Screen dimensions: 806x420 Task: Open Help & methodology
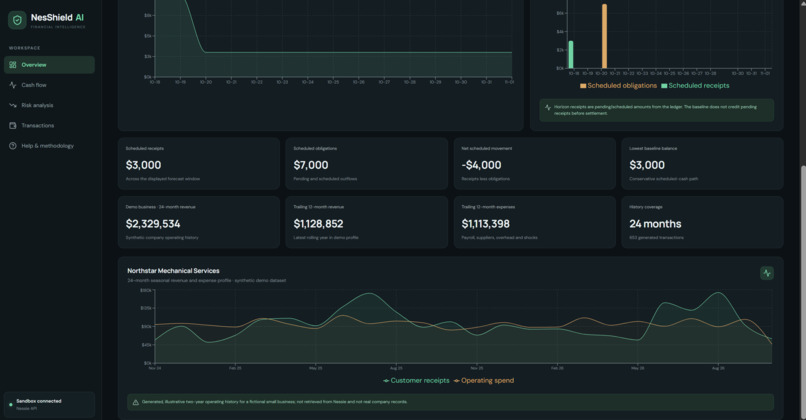point(49,145)
